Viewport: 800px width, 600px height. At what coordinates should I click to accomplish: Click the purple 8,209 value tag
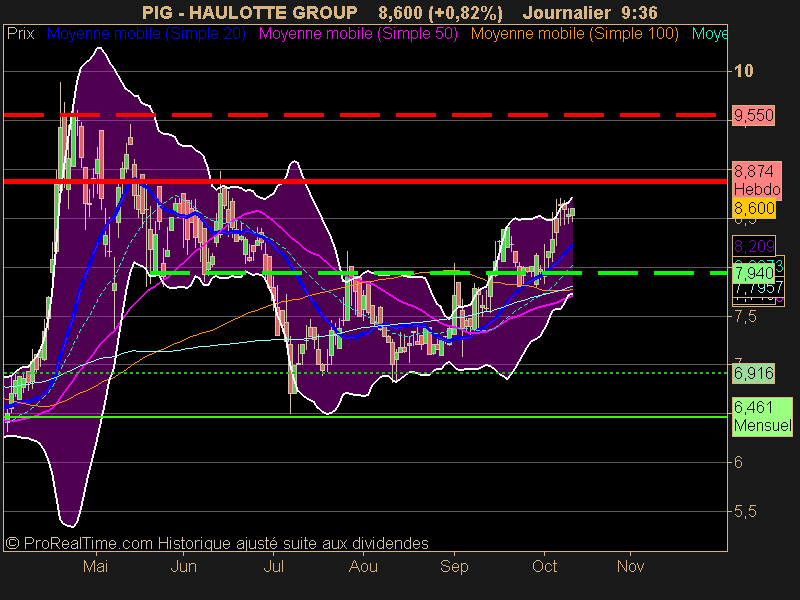tap(754, 246)
